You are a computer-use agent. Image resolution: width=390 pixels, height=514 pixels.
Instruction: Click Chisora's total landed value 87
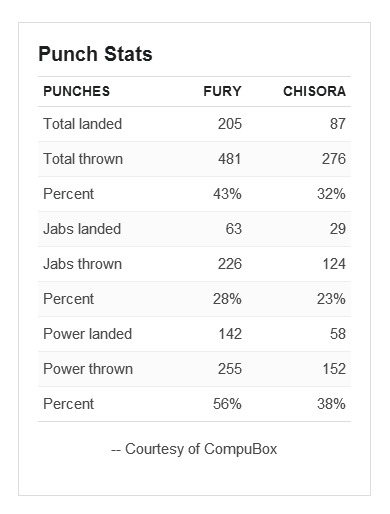click(x=338, y=124)
